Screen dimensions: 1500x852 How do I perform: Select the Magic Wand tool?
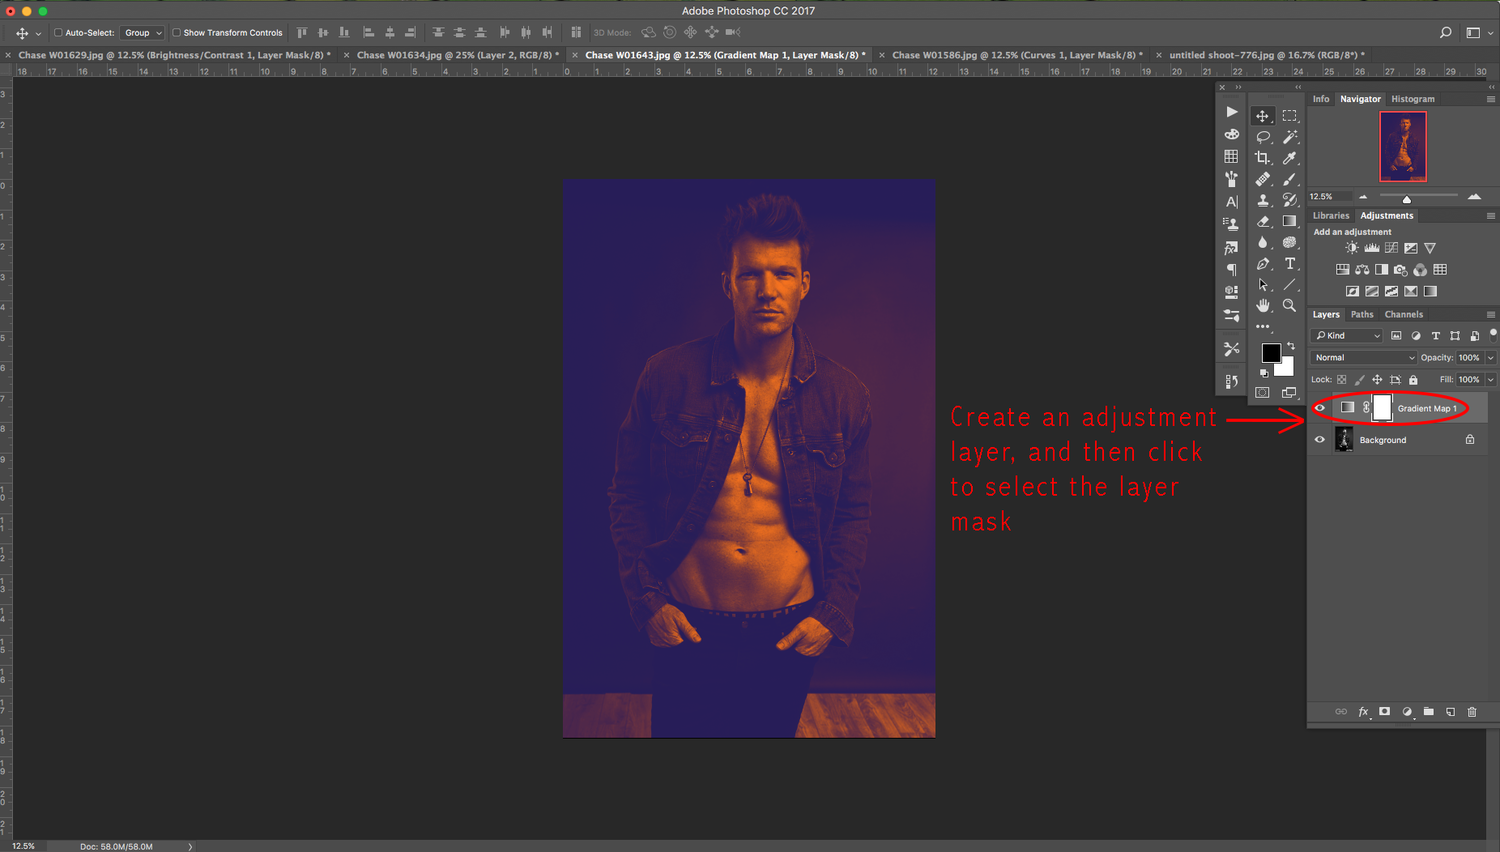[1290, 137]
